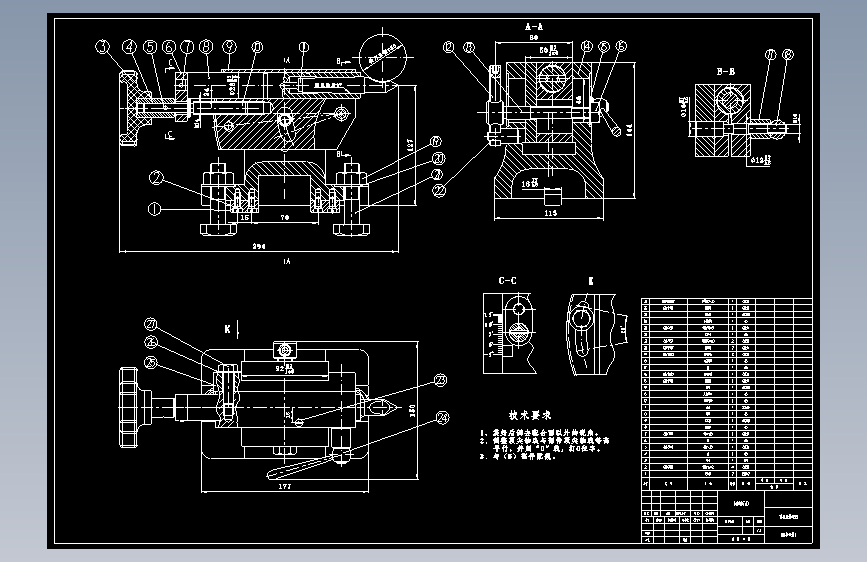Select part balloon number 24
The image size is (867, 562).
[x=442, y=418]
